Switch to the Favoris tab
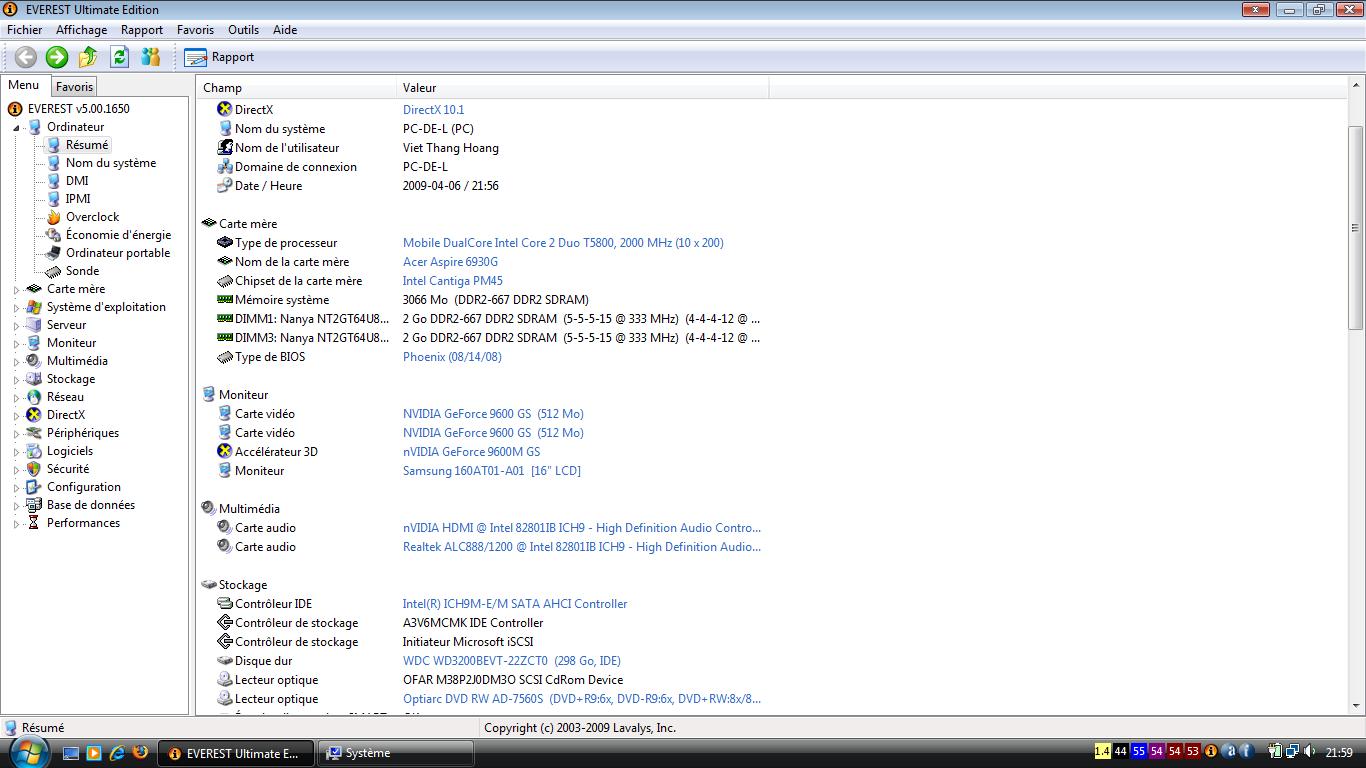This screenshot has height=768, width=1366. tap(74, 87)
